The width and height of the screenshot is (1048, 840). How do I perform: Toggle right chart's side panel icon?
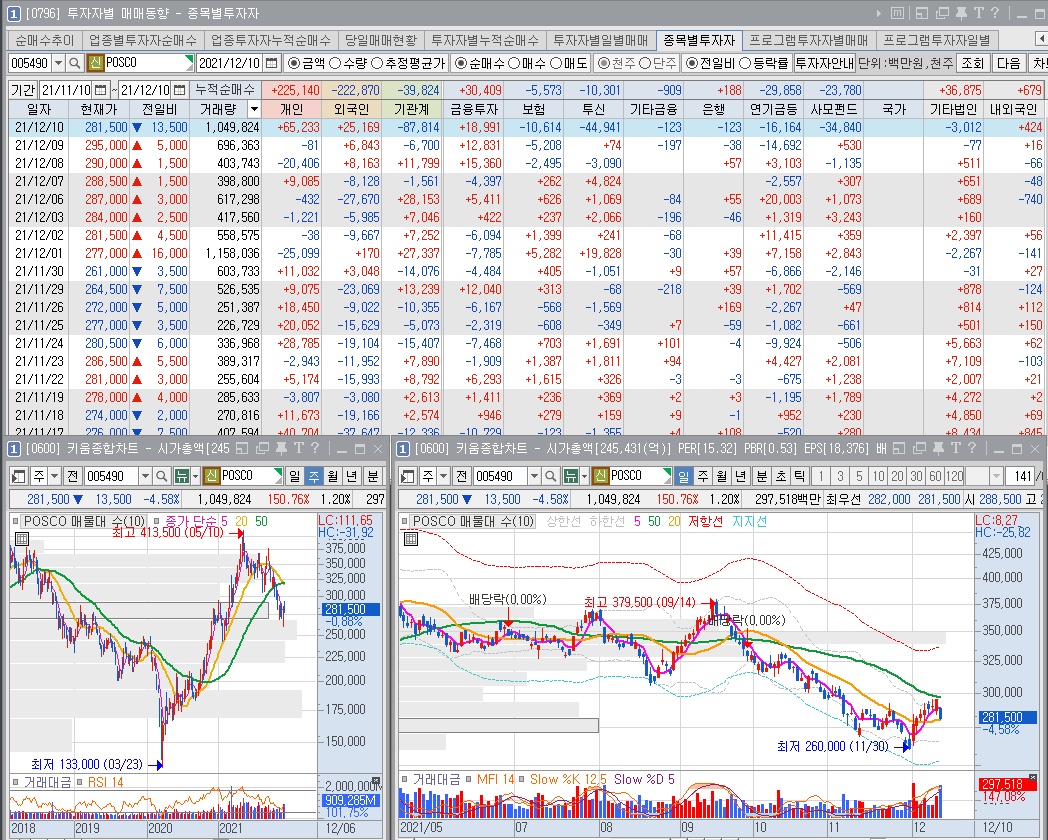(408, 476)
